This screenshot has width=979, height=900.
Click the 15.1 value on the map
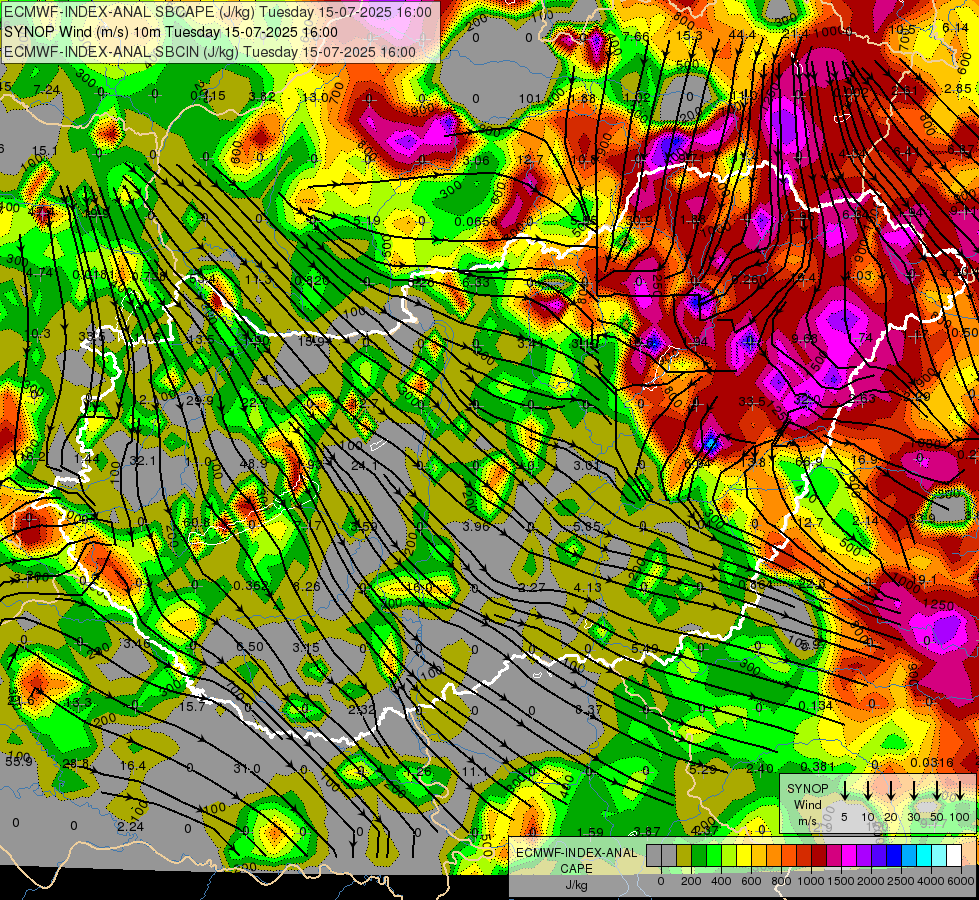(44, 151)
